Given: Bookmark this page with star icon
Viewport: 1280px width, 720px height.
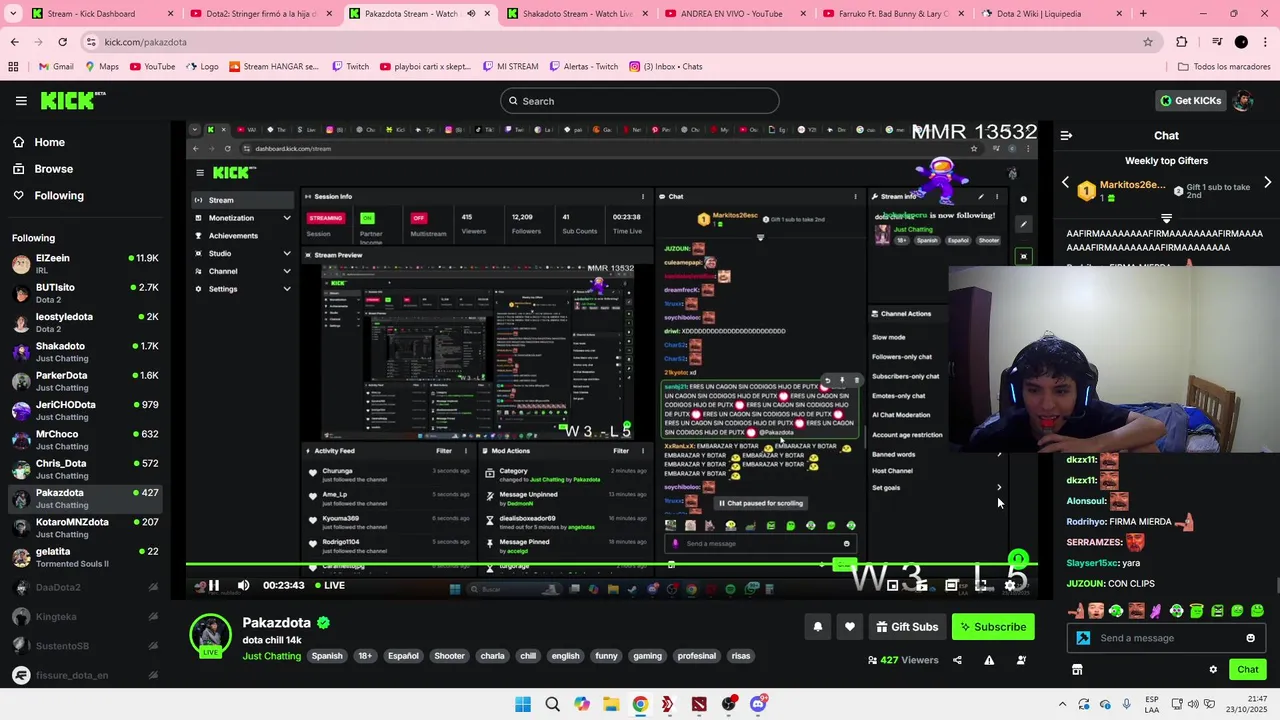Looking at the screenshot, I should click(1148, 42).
